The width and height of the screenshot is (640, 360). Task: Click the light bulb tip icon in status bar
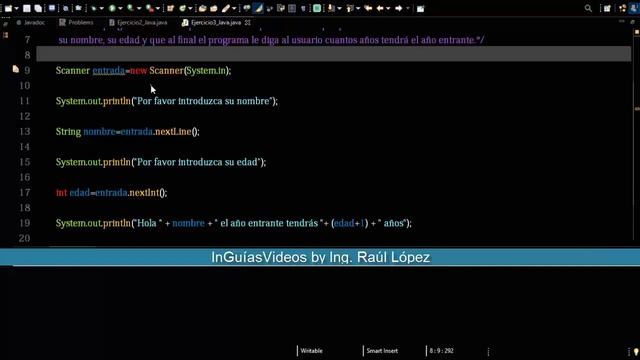click(636, 351)
